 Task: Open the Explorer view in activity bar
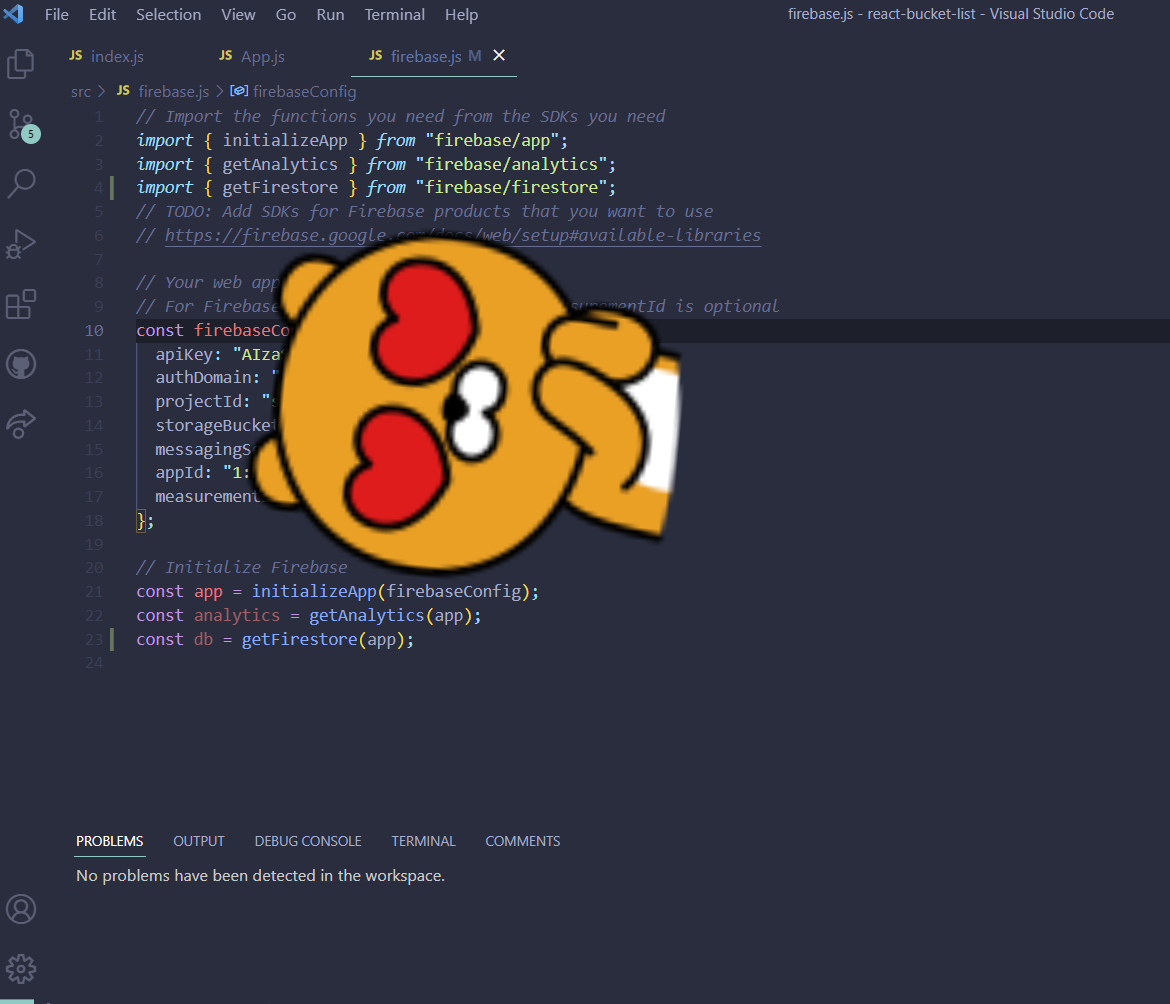(21, 63)
